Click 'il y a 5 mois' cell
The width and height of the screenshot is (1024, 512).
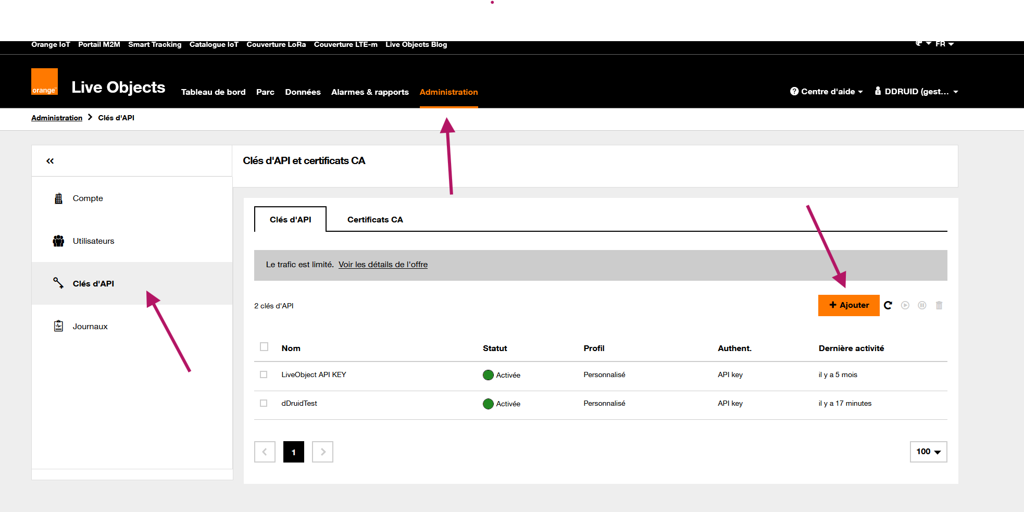tap(840, 375)
